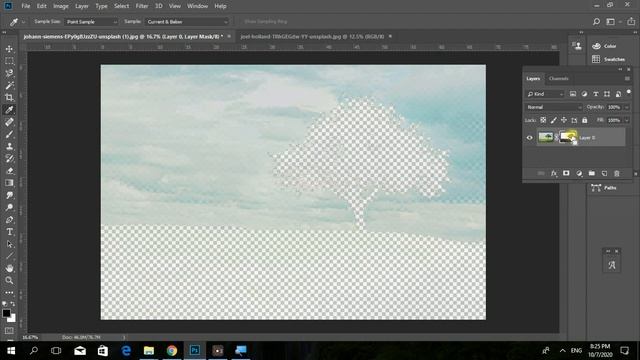Image resolution: width=640 pixels, height=360 pixels.
Task: Click the foreground color swatch
Action: 6,313
